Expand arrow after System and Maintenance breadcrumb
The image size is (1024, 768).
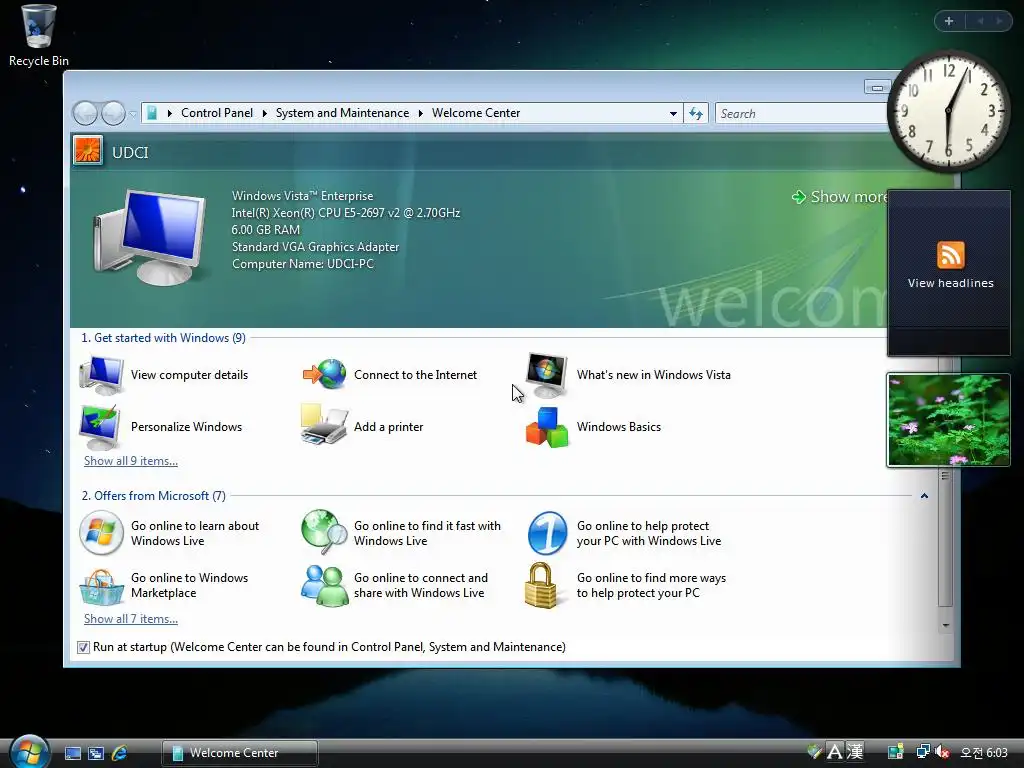click(421, 114)
